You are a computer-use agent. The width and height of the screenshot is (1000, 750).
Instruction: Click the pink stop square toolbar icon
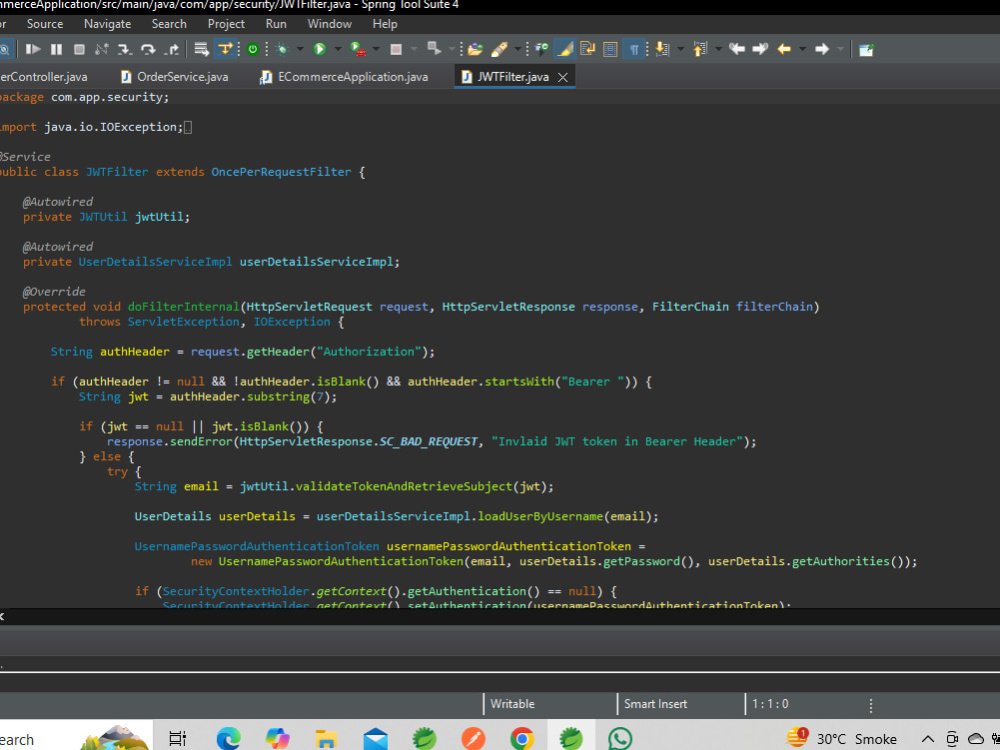[x=396, y=49]
